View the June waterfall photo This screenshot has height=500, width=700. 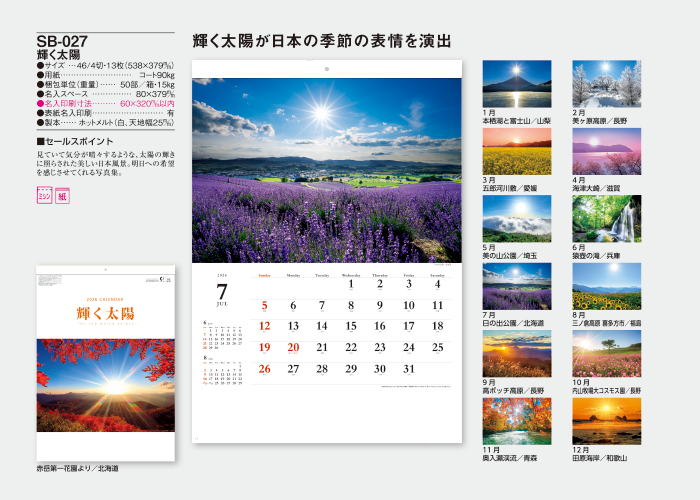[606, 219]
